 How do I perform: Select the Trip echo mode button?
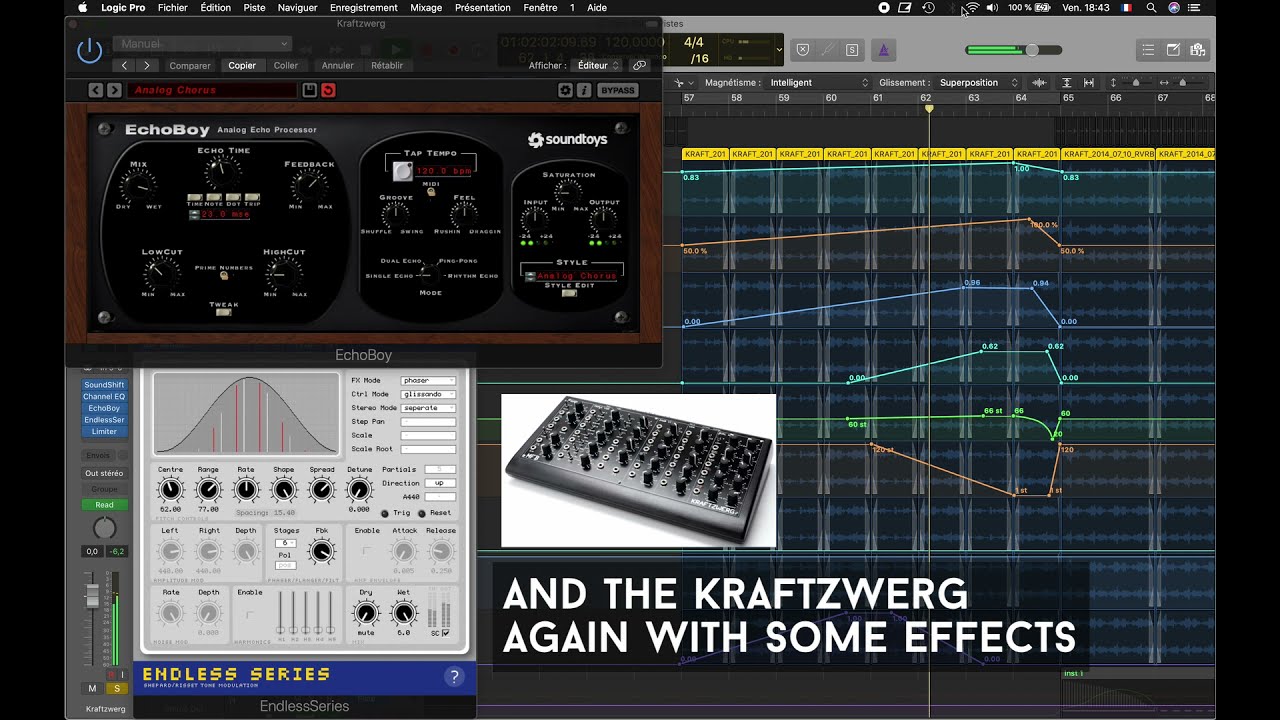click(252, 198)
